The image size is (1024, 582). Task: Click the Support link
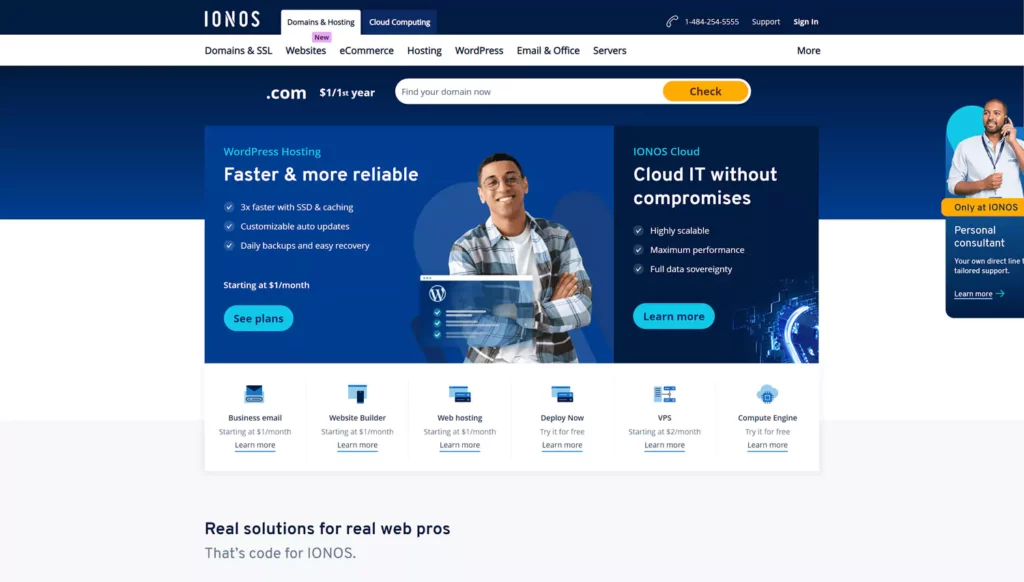765,22
